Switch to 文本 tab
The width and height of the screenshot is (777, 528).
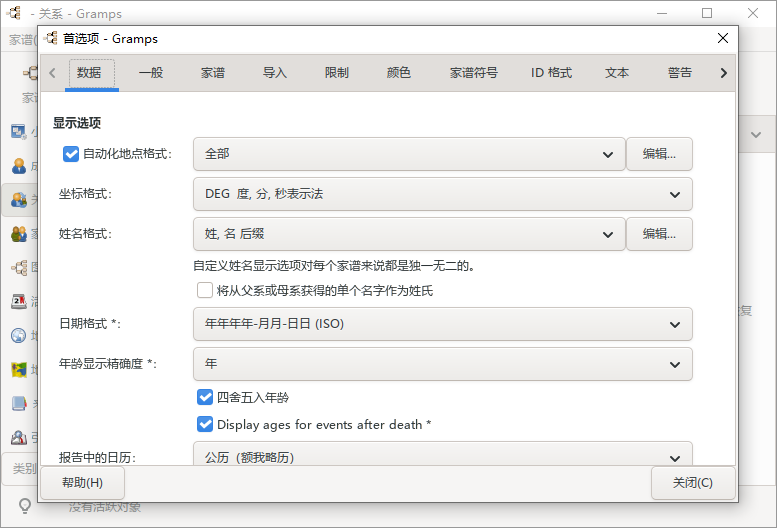click(617, 73)
